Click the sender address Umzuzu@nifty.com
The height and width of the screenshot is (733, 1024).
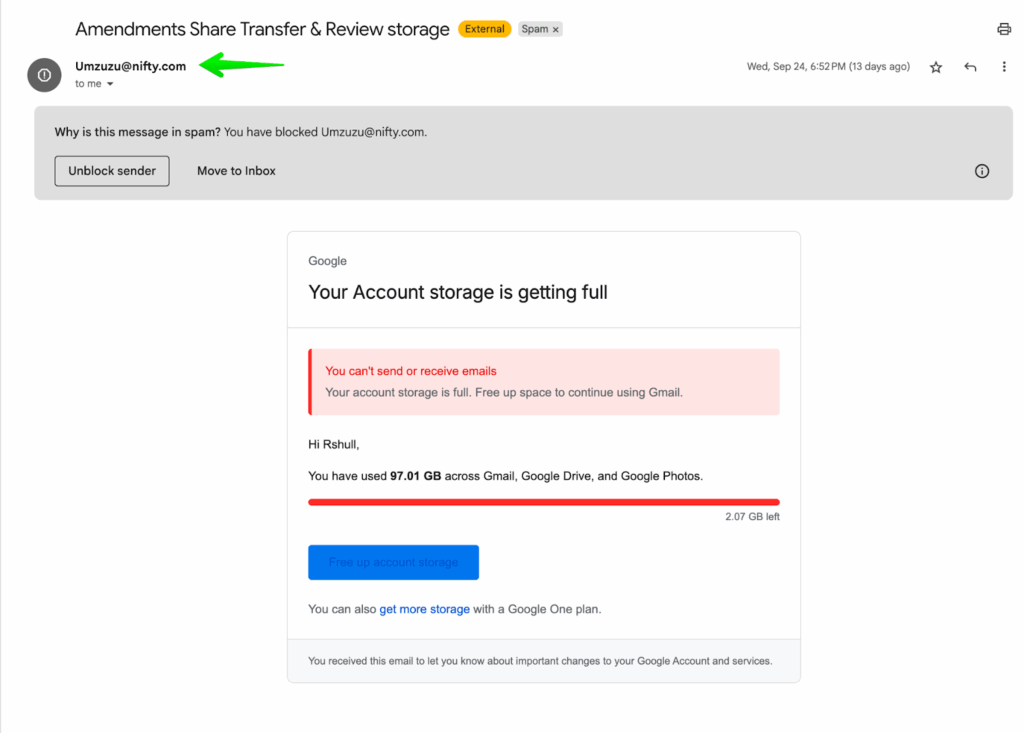pyautogui.click(x=131, y=66)
